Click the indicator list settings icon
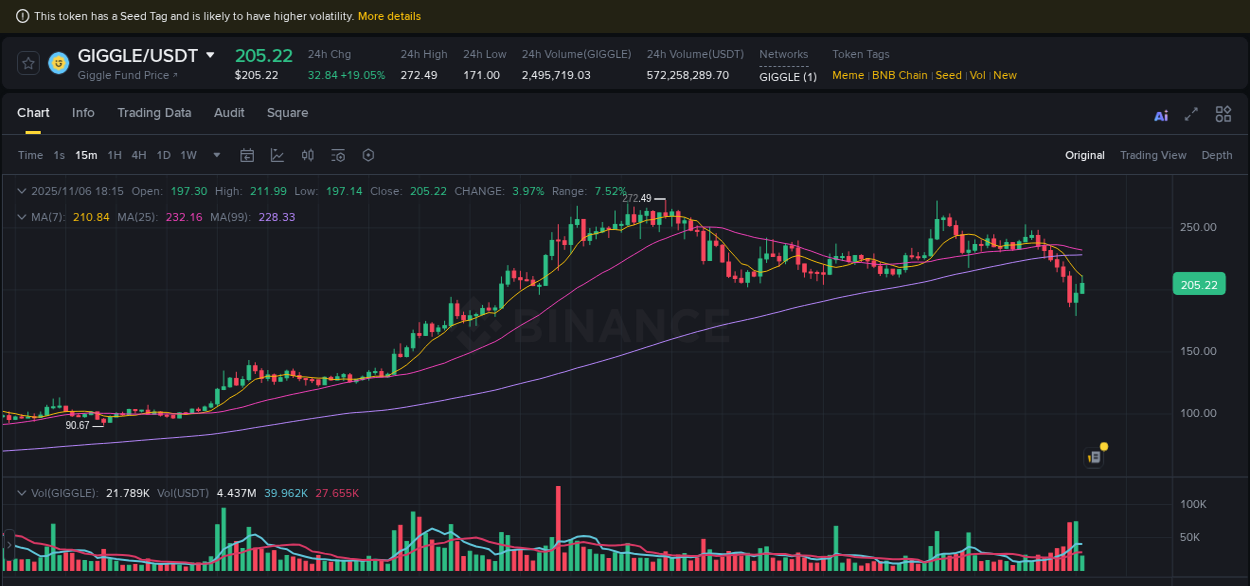Screen dimensions: 1250x586 click(x=337, y=155)
